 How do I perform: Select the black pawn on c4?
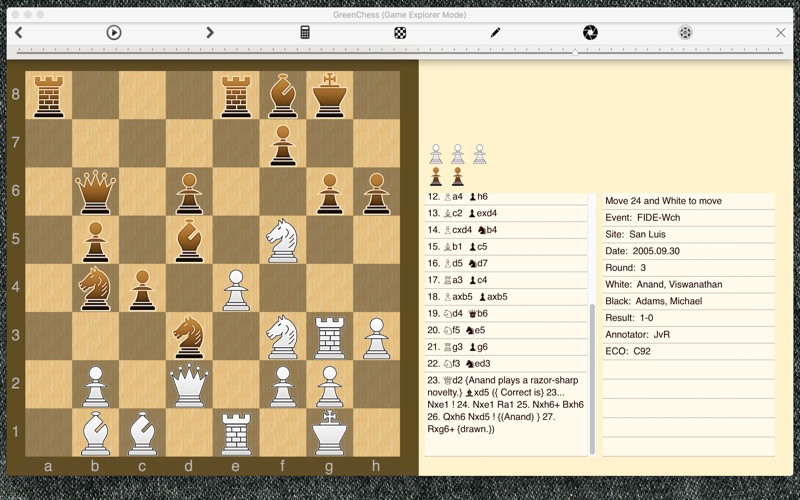142,290
